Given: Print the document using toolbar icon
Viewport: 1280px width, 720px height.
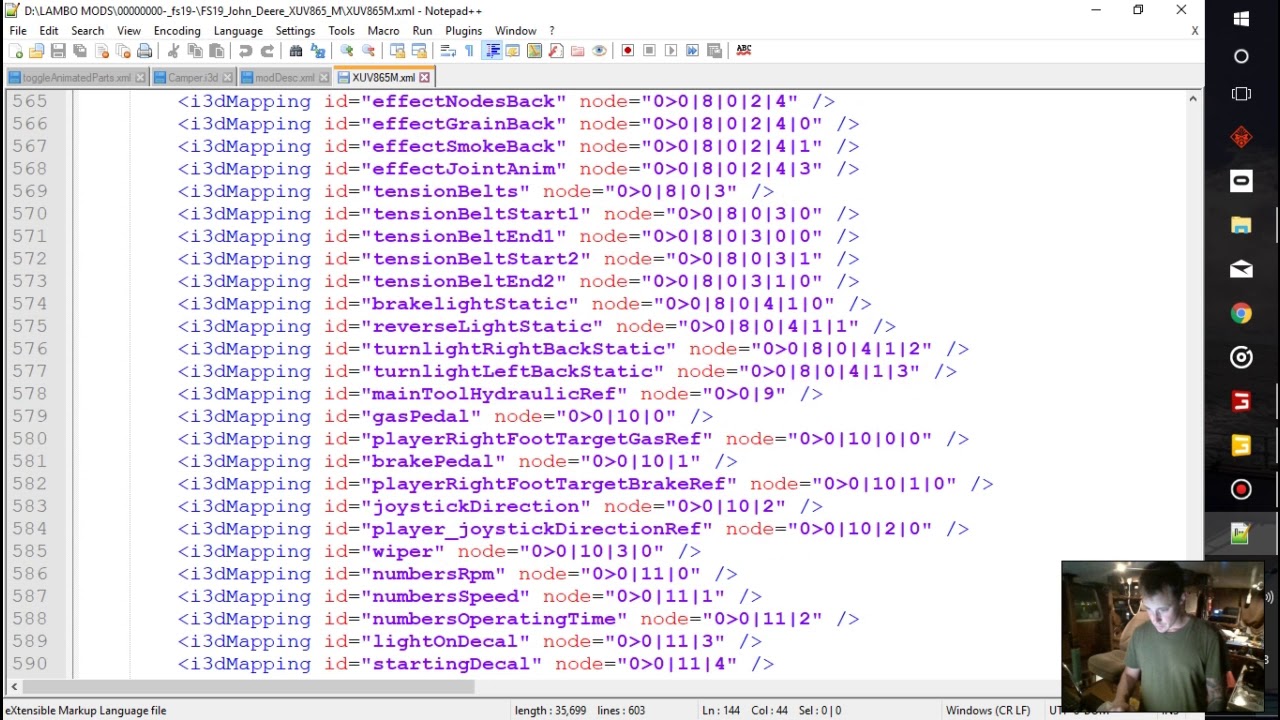Looking at the screenshot, I should tap(144, 50).
